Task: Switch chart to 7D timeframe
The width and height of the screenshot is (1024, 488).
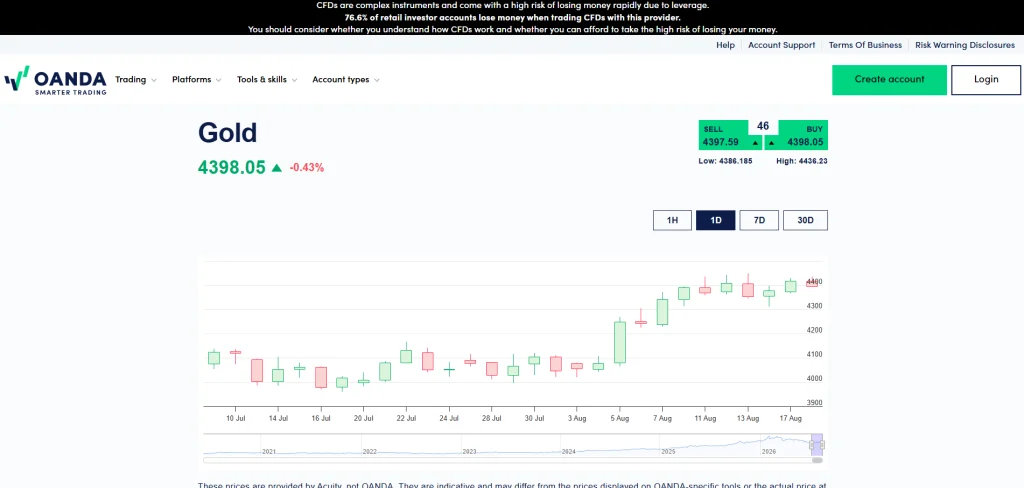Action: [x=759, y=220]
